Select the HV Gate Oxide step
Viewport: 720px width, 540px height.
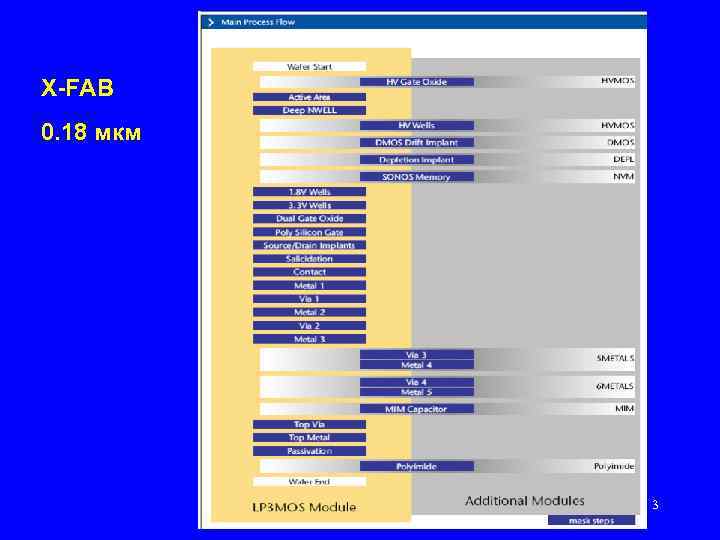pos(416,82)
